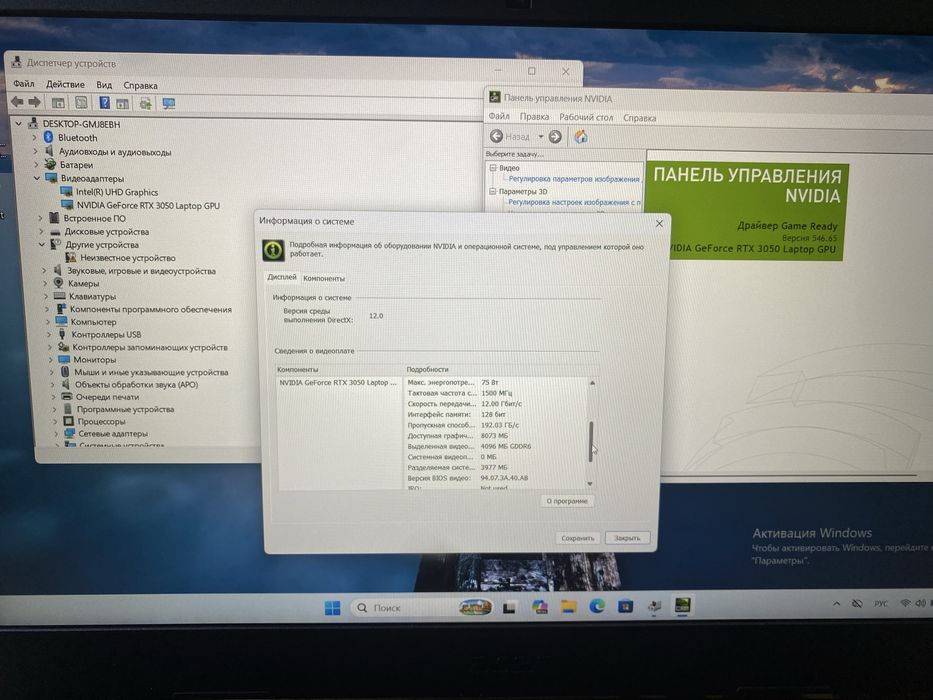Select Intel(R) UHD Graphics device
This screenshot has height=700, width=933.
[117, 192]
